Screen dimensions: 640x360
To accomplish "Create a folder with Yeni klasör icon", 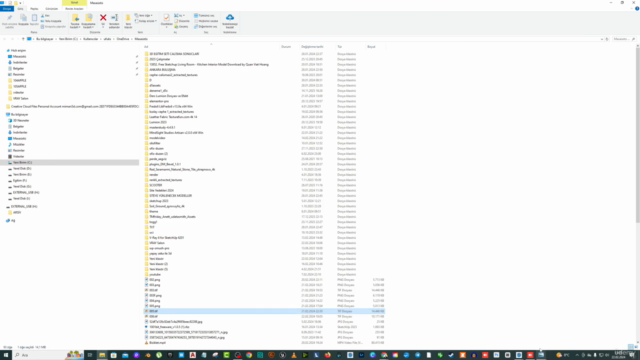I will (x=128, y=18).
